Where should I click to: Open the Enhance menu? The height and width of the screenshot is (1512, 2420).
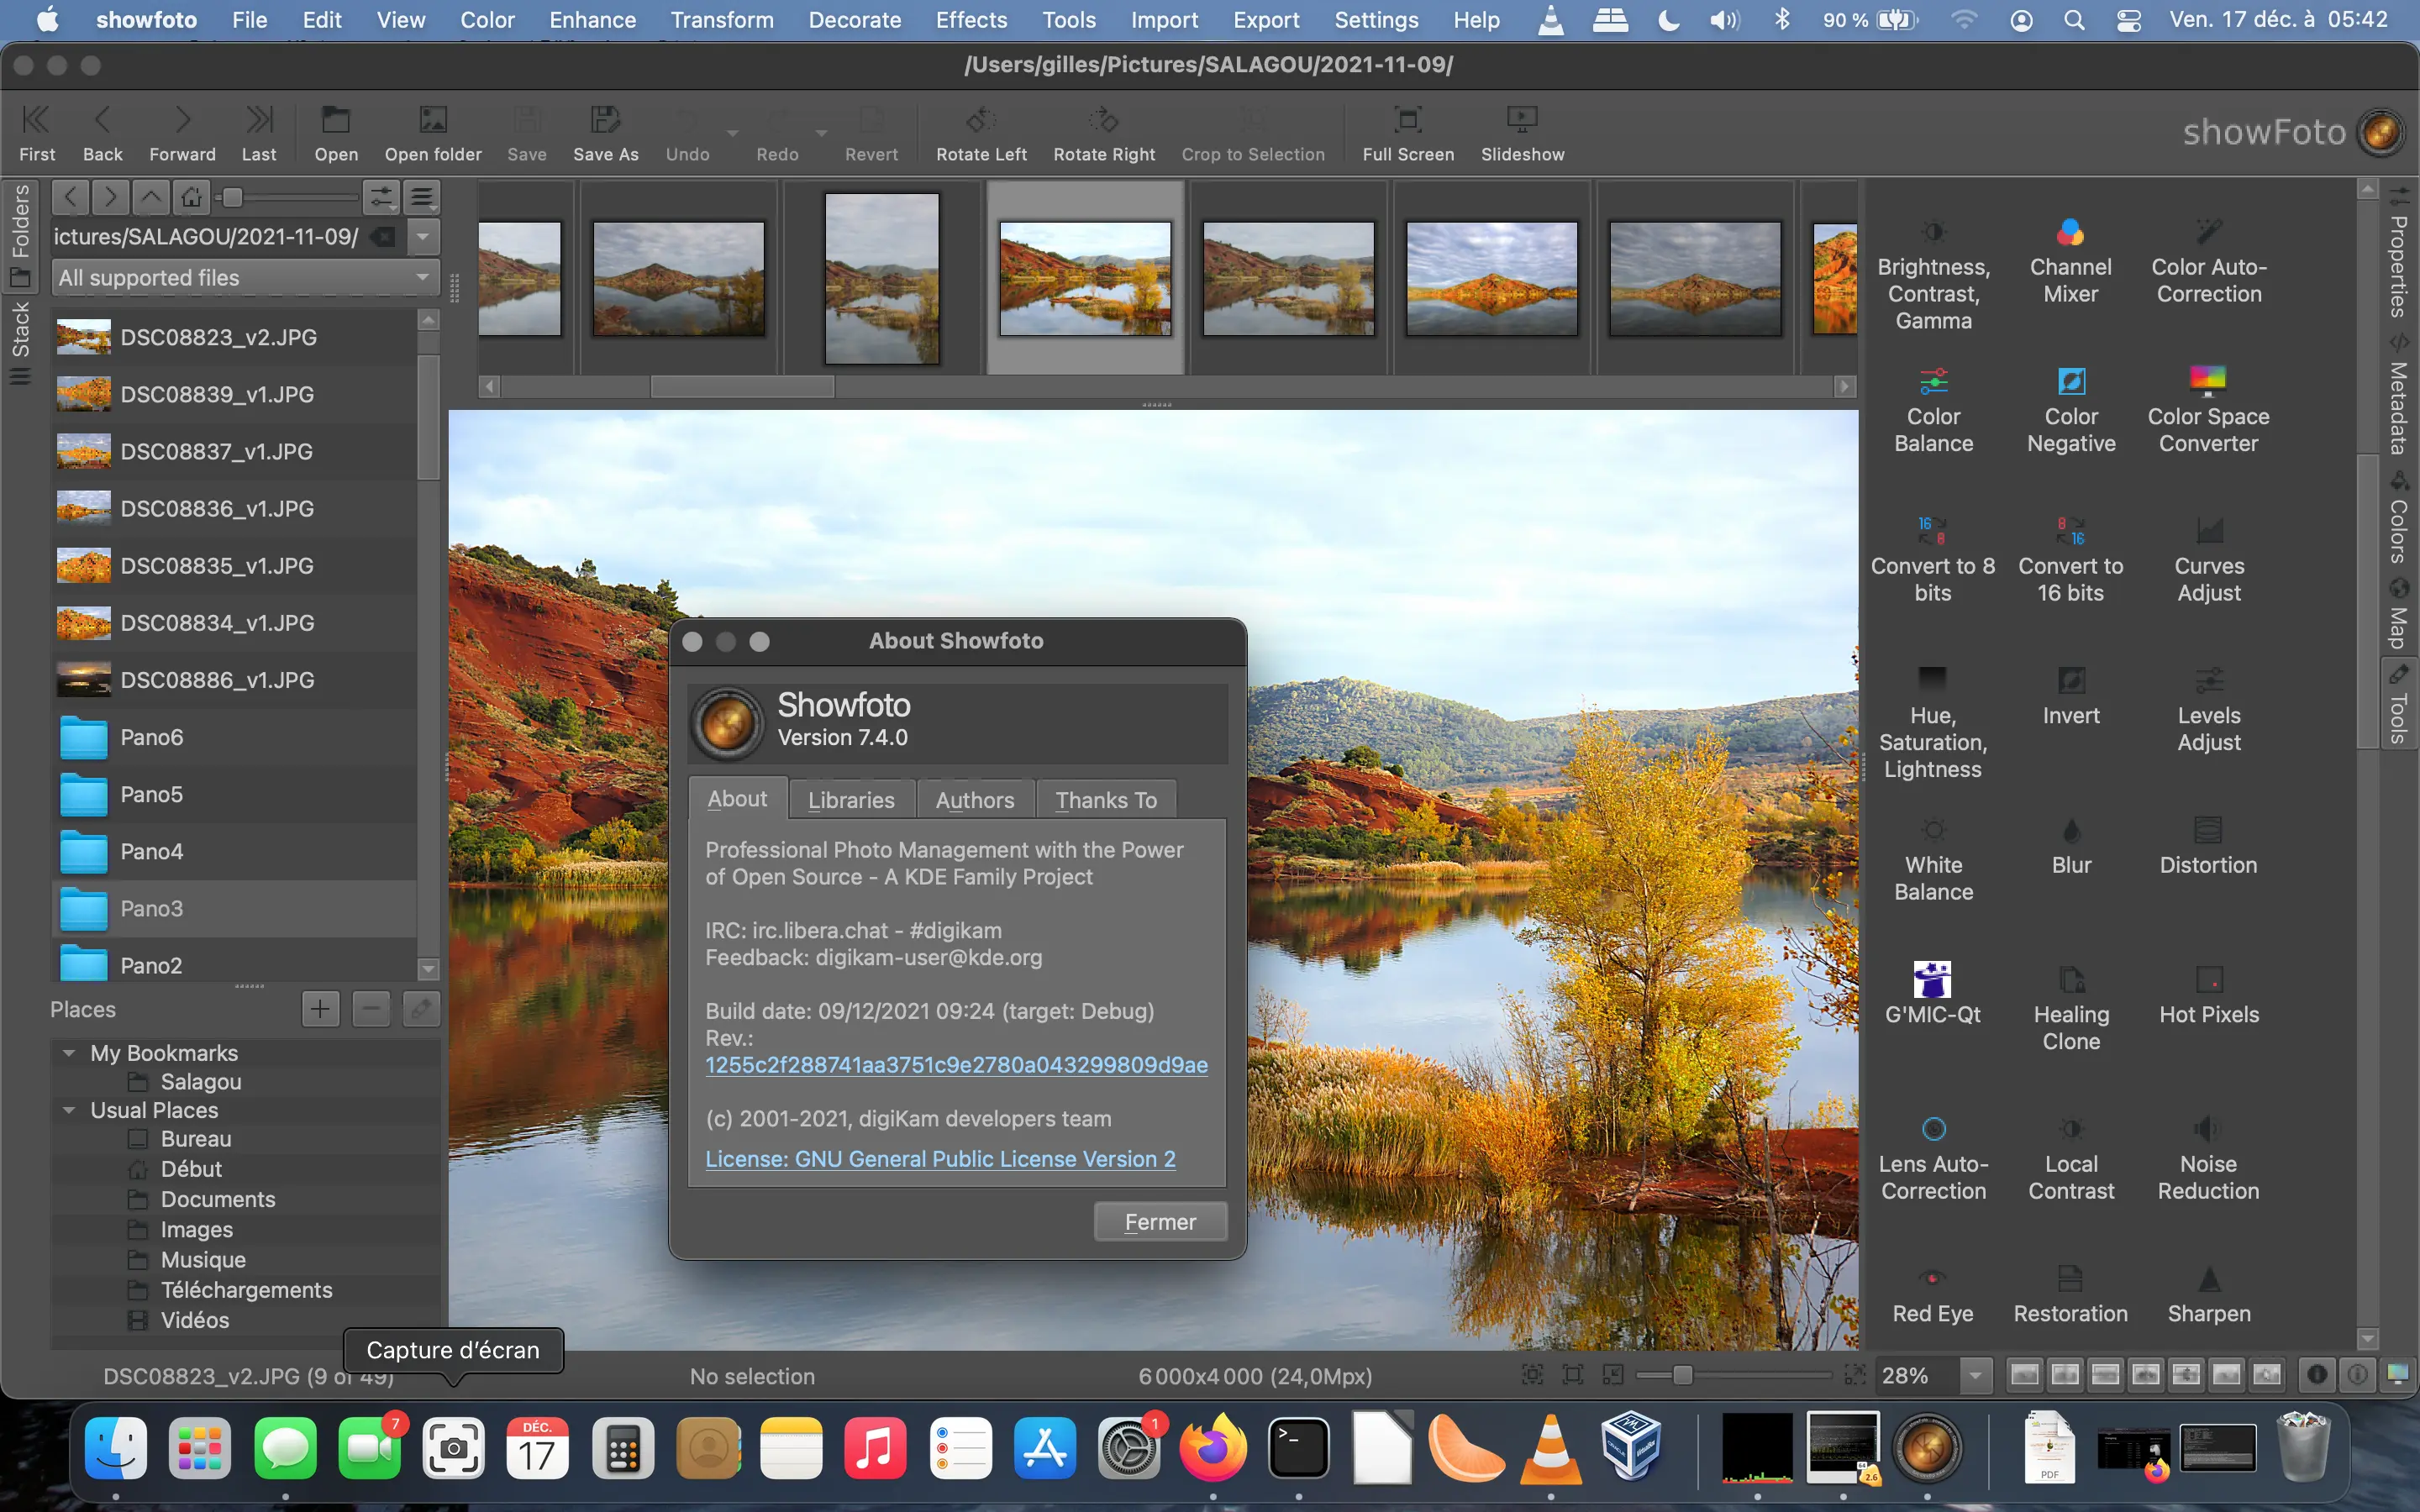coord(592,20)
